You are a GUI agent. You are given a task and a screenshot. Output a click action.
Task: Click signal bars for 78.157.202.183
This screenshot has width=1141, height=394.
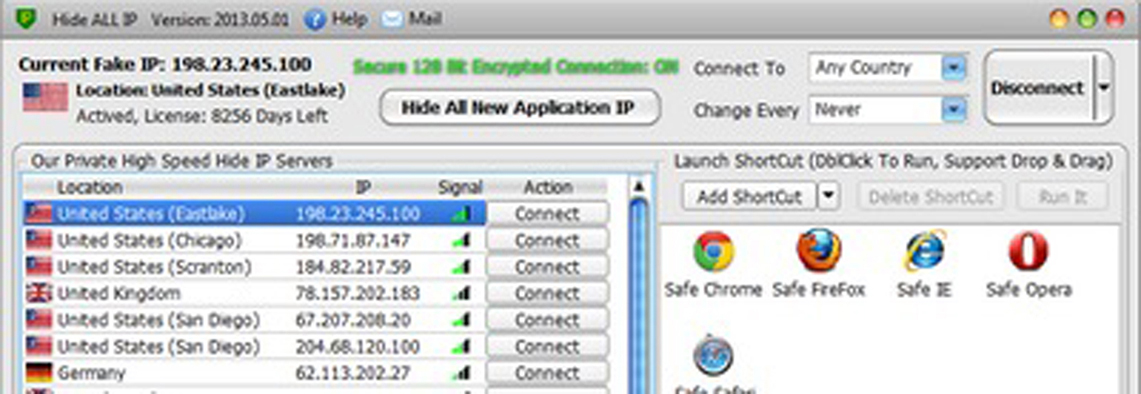(x=461, y=293)
